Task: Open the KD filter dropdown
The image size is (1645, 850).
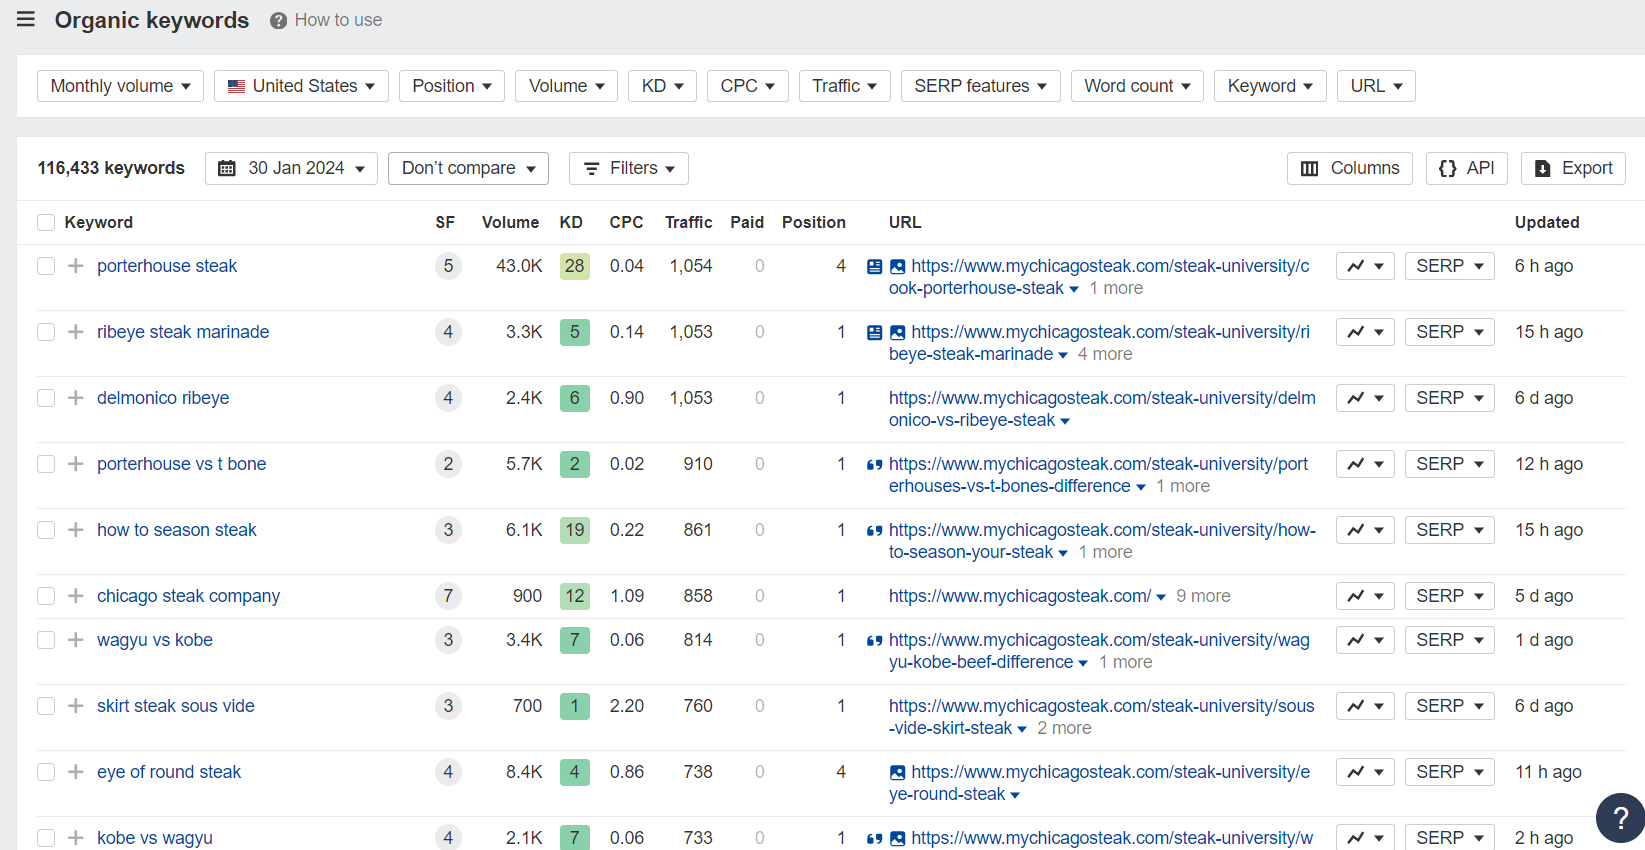Action: (x=662, y=86)
